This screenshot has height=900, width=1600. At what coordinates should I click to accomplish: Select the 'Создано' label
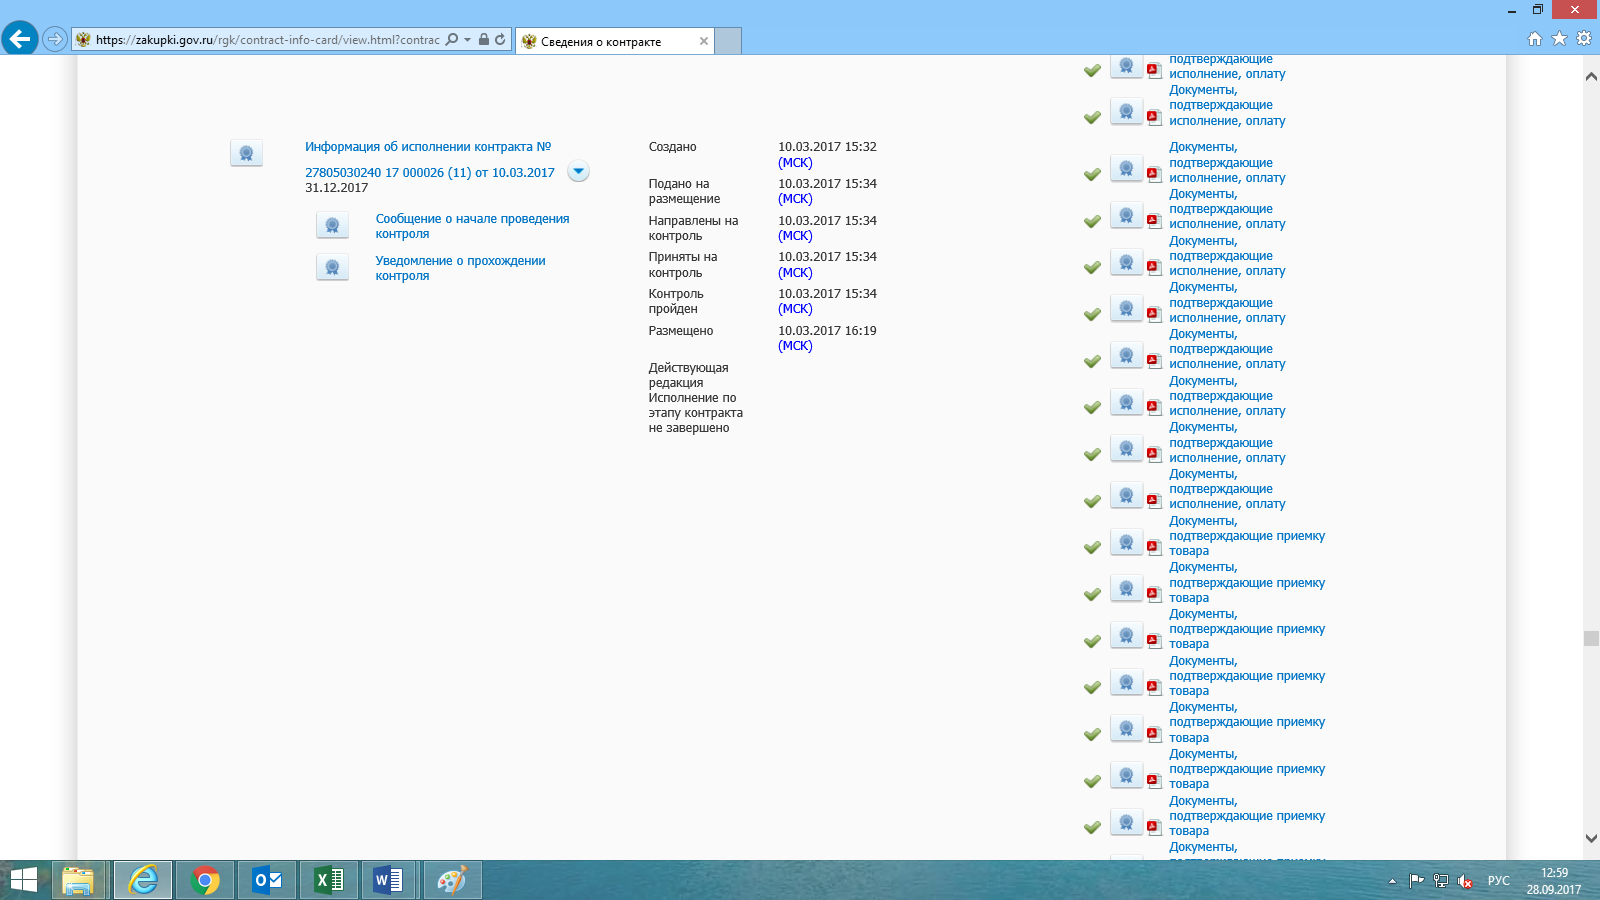[x=672, y=147]
